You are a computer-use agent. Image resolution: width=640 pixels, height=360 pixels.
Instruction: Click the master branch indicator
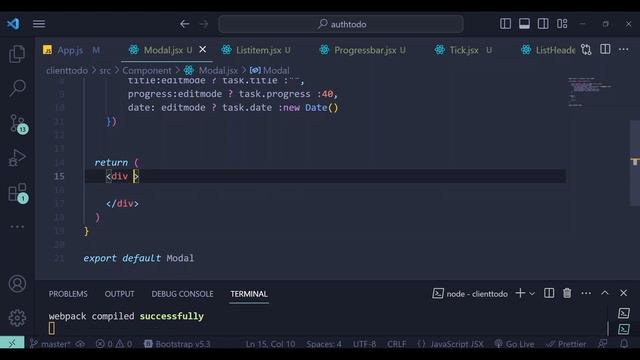[50, 344]
